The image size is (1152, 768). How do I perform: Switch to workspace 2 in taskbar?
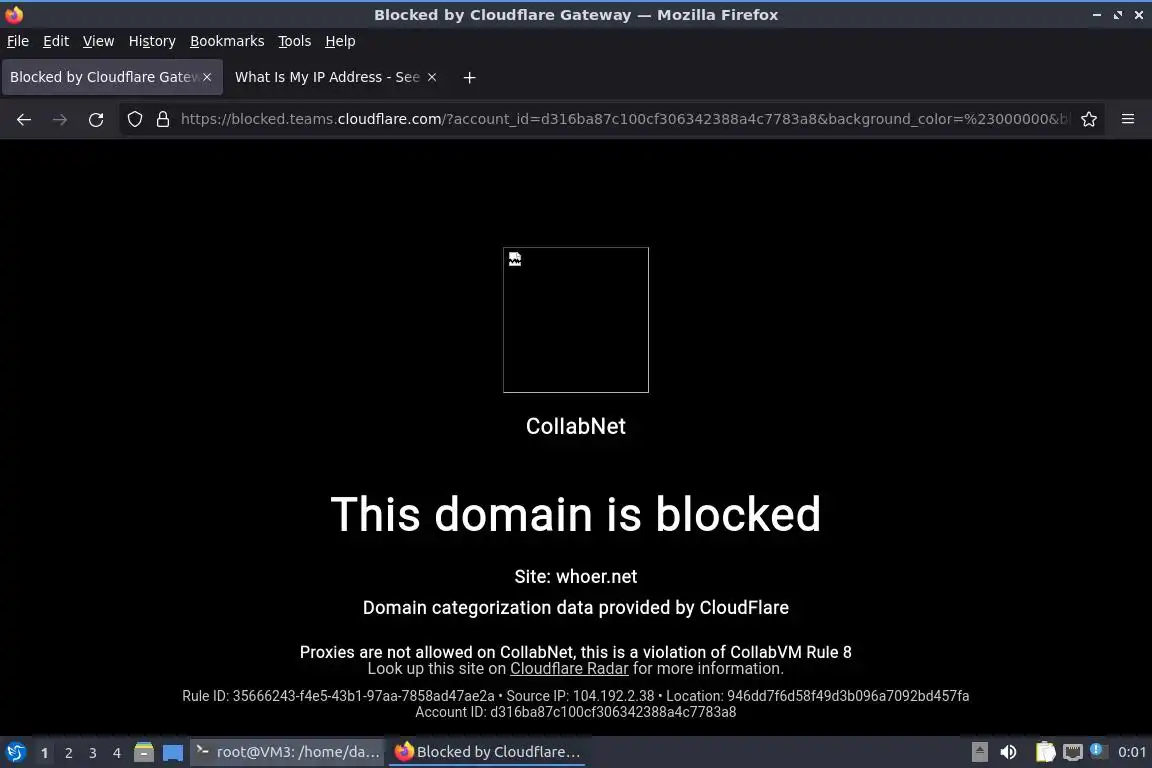[68, 753]
